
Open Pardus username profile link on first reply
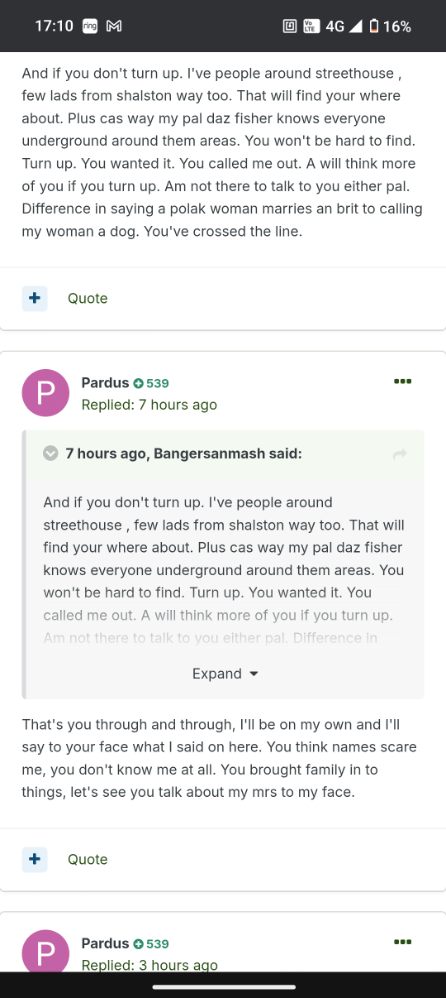105,383
